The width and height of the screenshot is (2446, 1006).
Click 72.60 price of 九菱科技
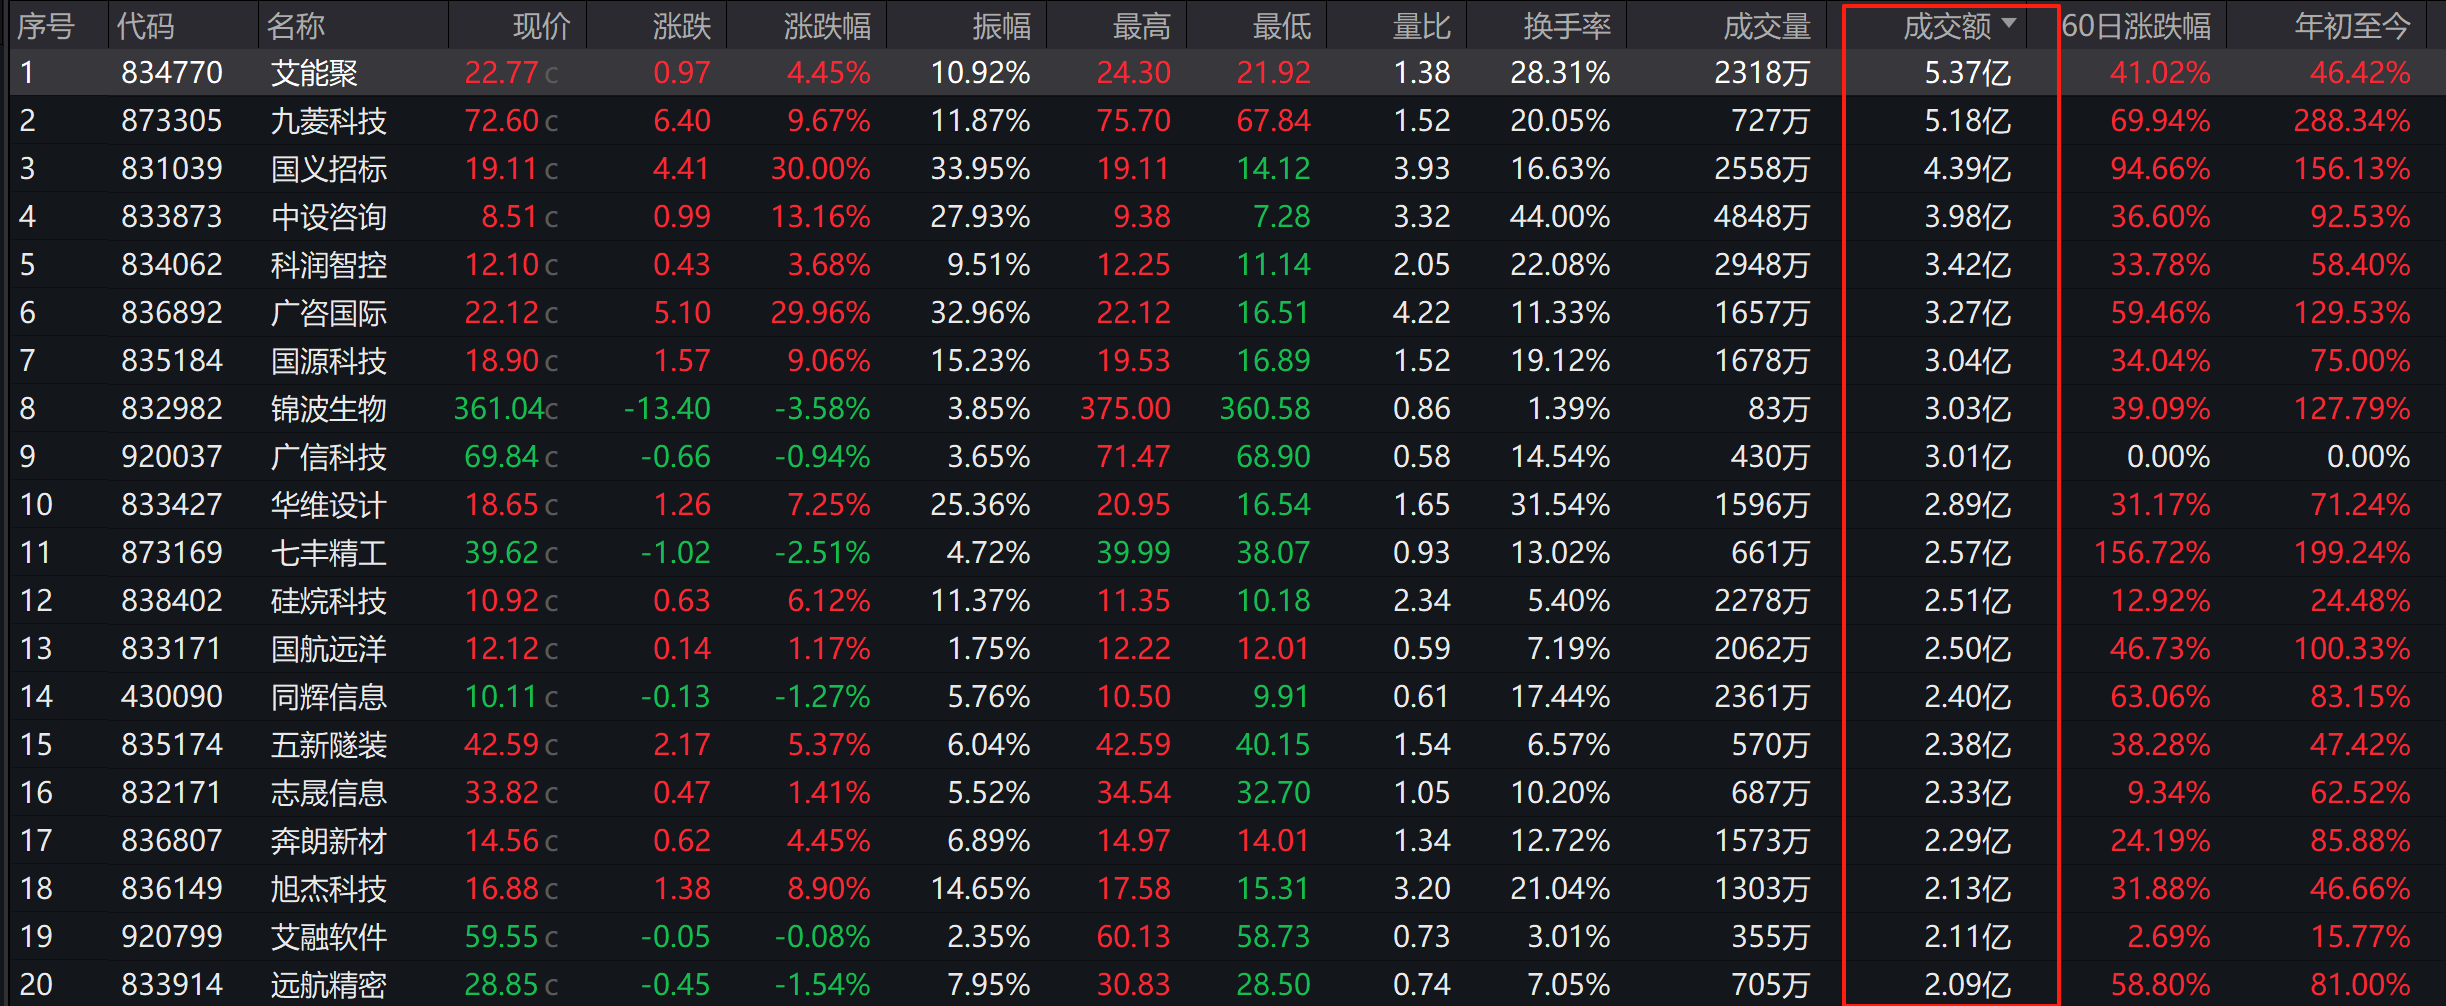pos(502,121)
